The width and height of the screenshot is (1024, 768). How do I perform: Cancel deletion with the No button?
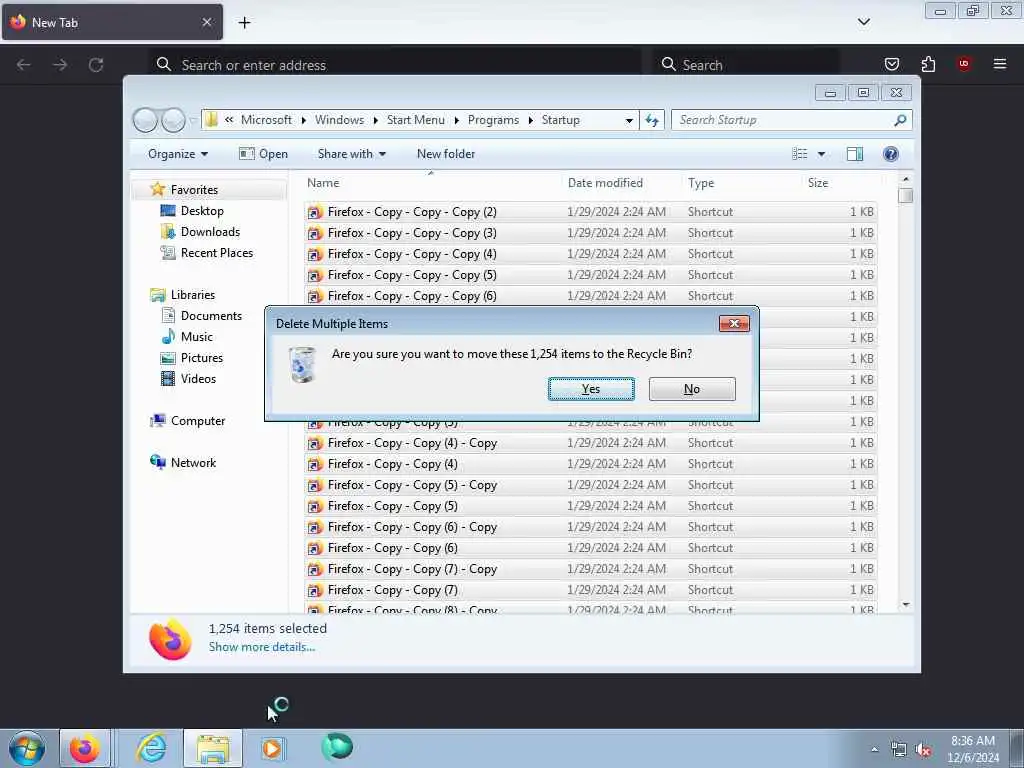click(692, 389)
